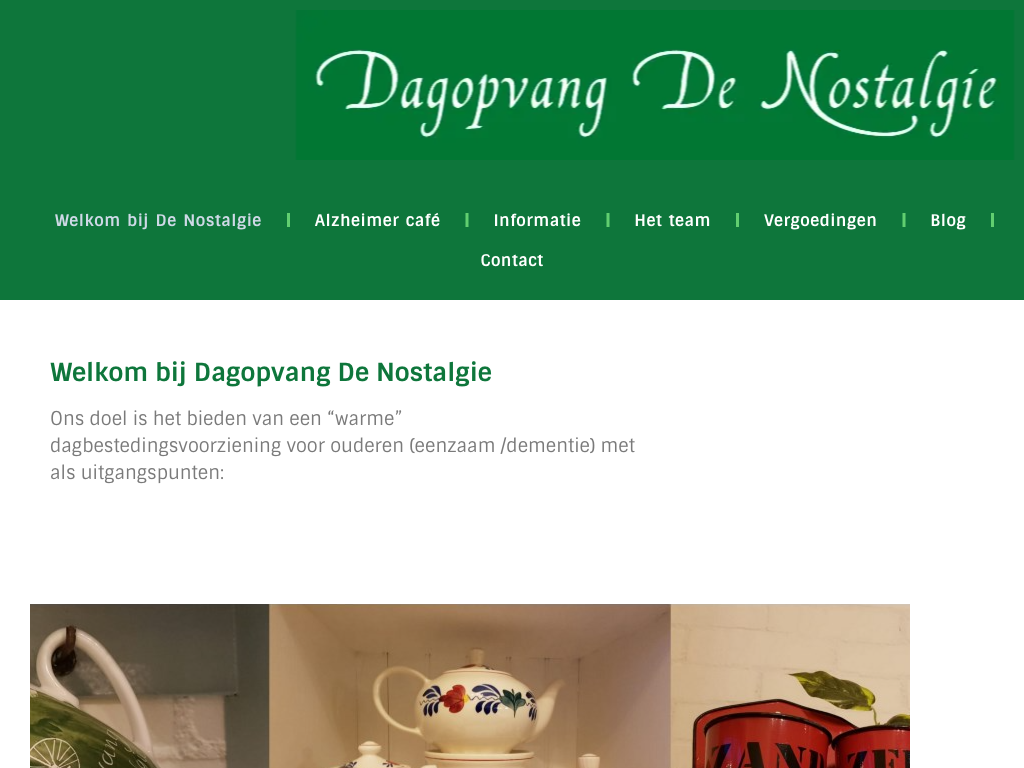
Task: Click the word Nostalgie in the logo
Action: (879, 93)
